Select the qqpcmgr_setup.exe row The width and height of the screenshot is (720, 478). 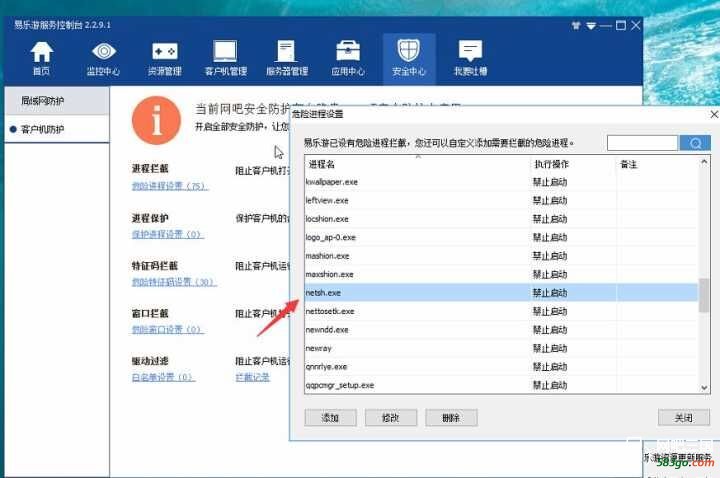click(501, 385)
